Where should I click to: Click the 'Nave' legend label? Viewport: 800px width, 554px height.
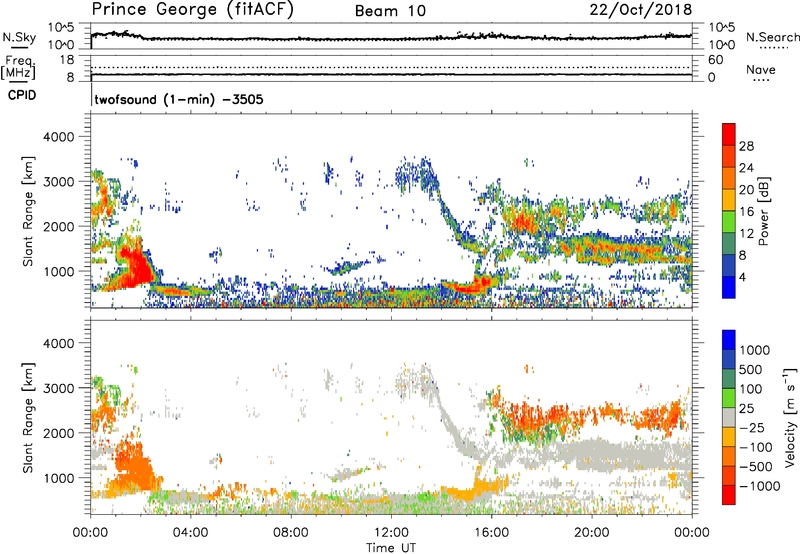point(761,69)
